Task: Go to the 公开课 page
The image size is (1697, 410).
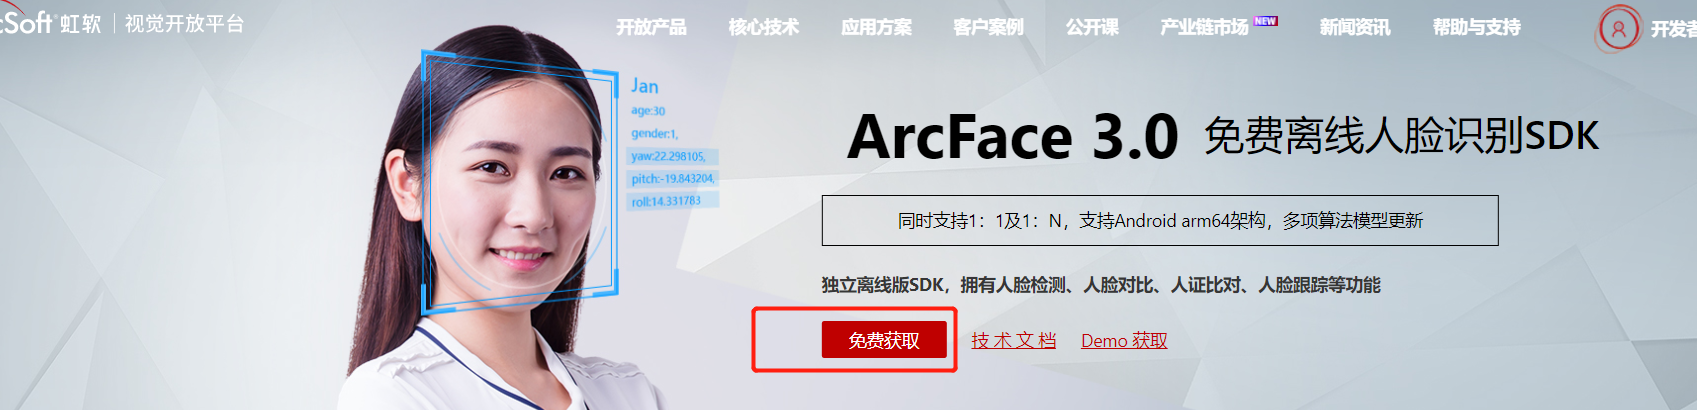Action: (x=1092, y=27)
